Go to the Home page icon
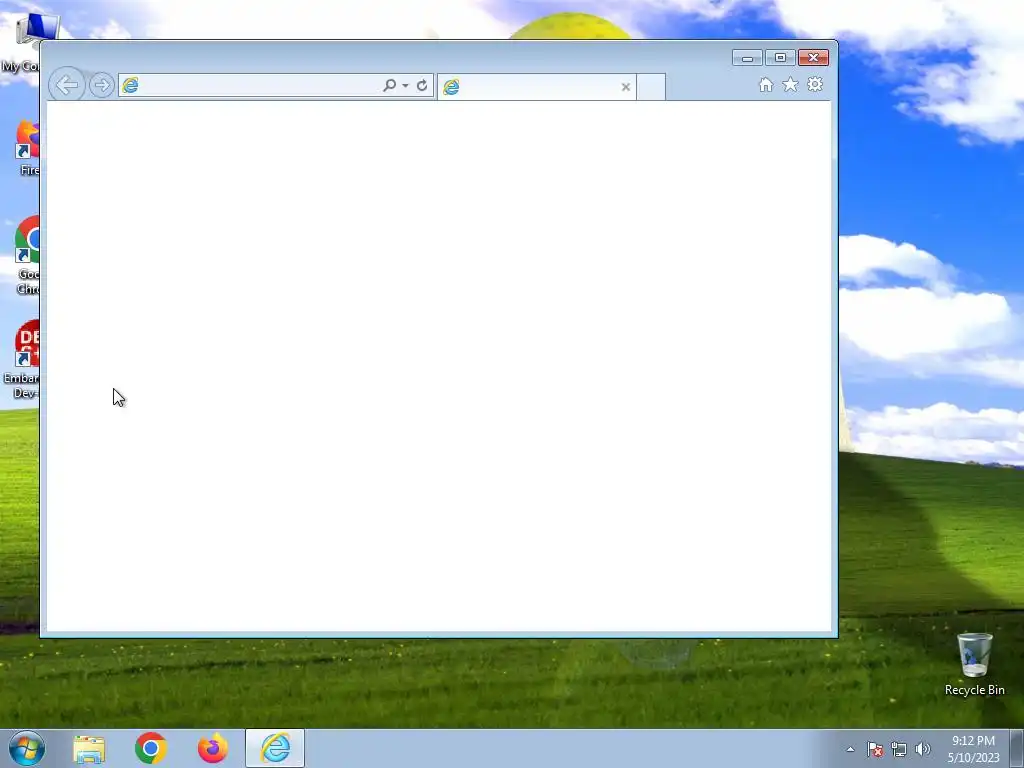This screenshot has height=768, width=1024. (765, 84)
